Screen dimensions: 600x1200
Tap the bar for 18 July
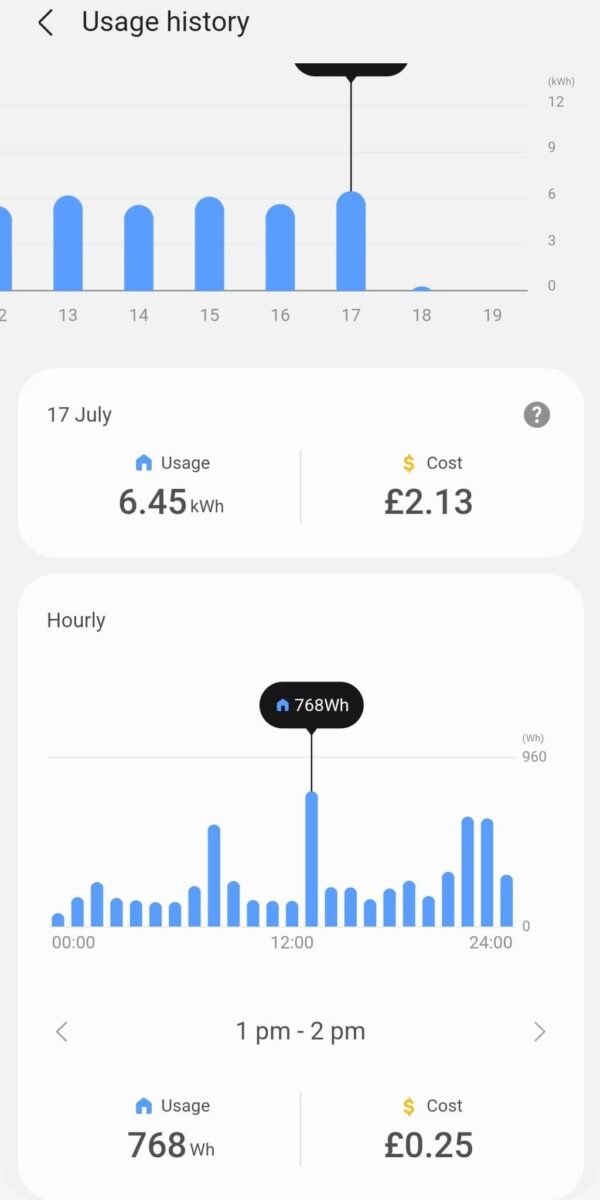421,289
